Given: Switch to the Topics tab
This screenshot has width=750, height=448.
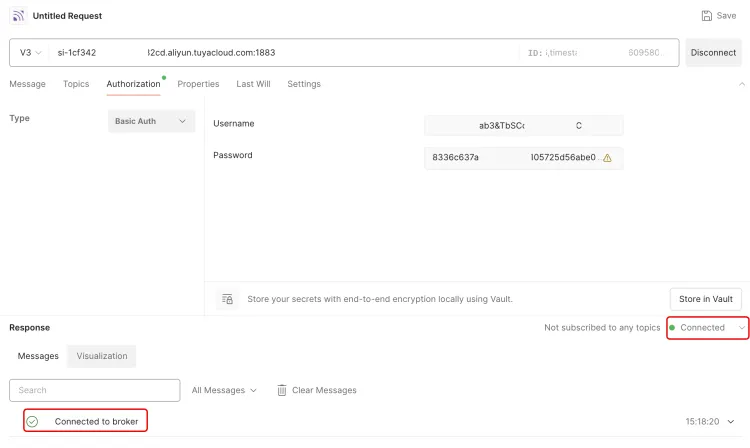Looking at the screenshot, I should tap(76, 84).
